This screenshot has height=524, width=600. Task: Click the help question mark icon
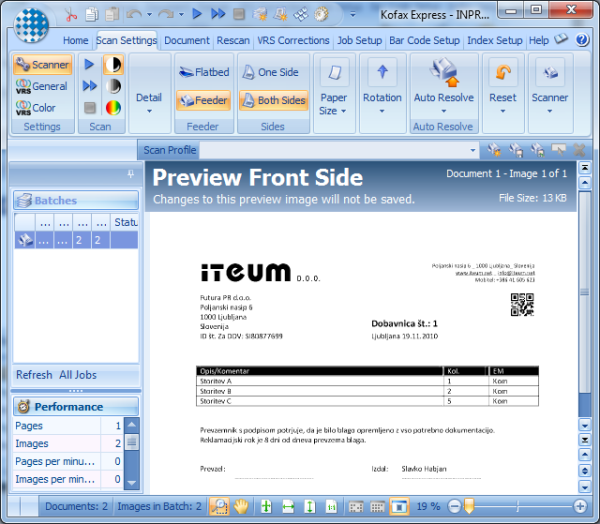[582, 39]
